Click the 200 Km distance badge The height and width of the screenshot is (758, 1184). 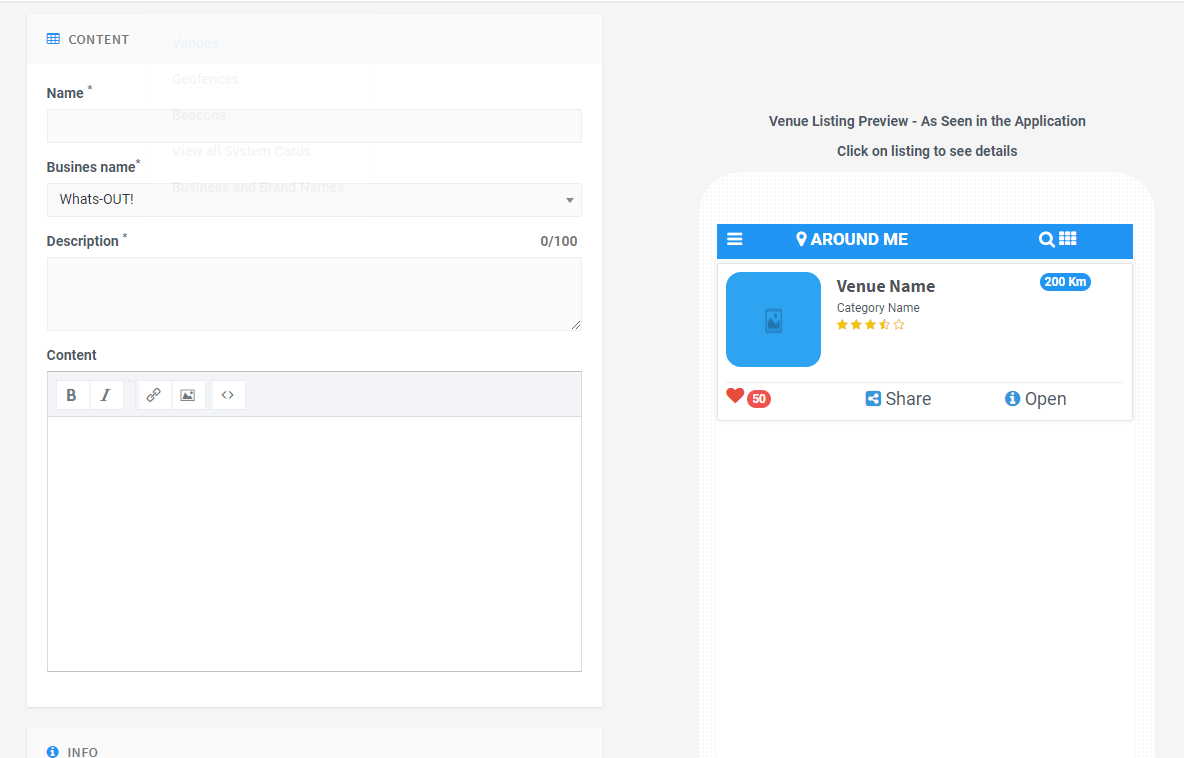(1065, 282)
